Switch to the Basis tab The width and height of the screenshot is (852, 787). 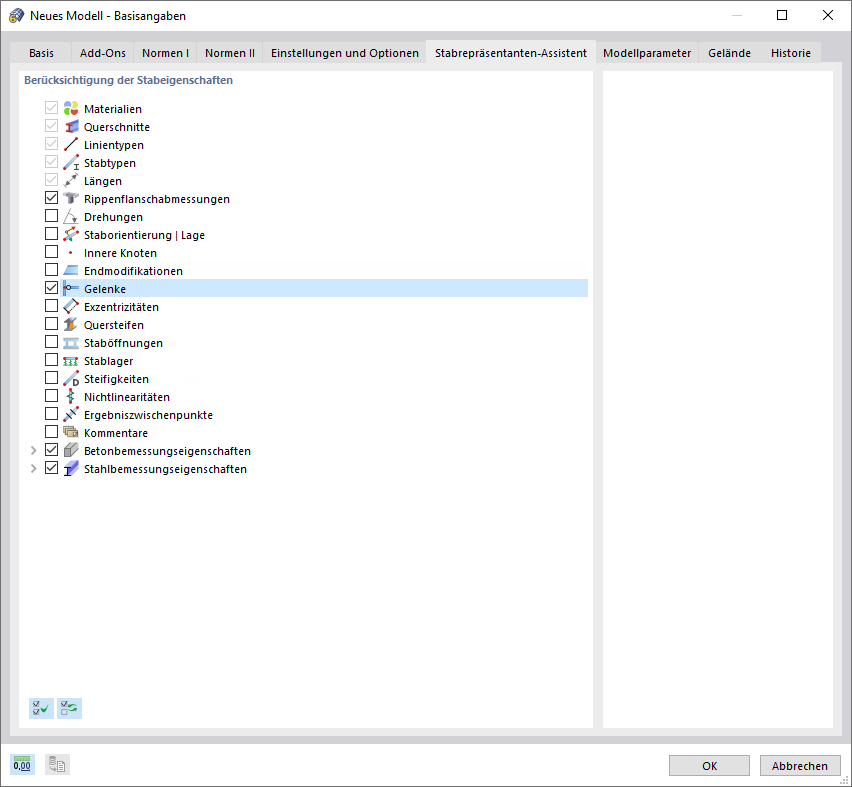(41, 53)
